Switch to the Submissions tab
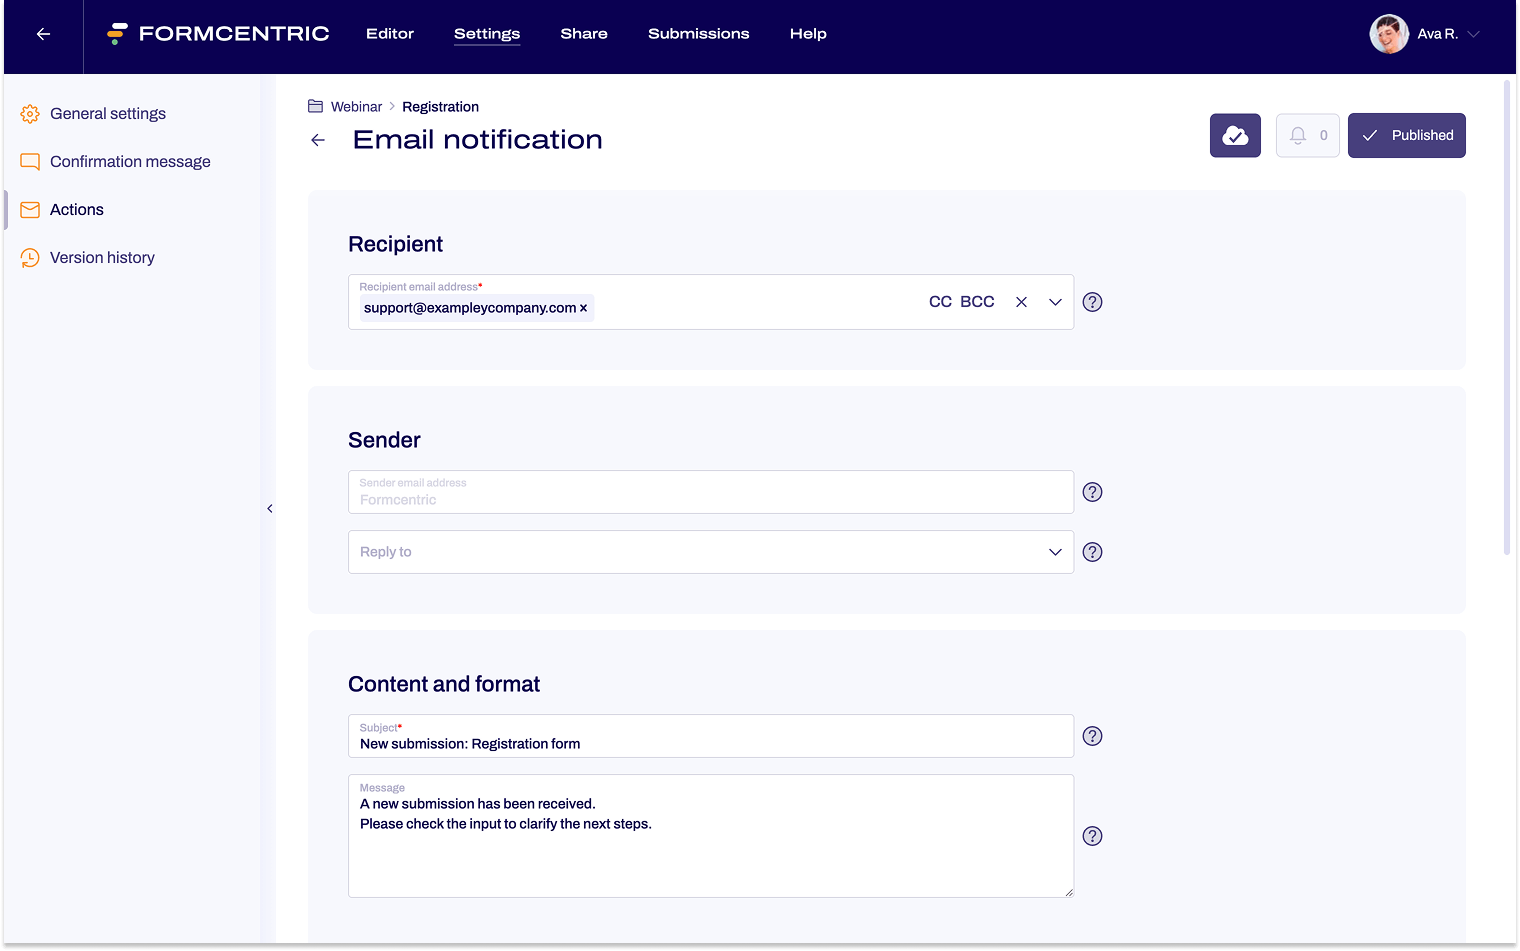Viewport: 1520px width, 951px height. tap(698, 33)
